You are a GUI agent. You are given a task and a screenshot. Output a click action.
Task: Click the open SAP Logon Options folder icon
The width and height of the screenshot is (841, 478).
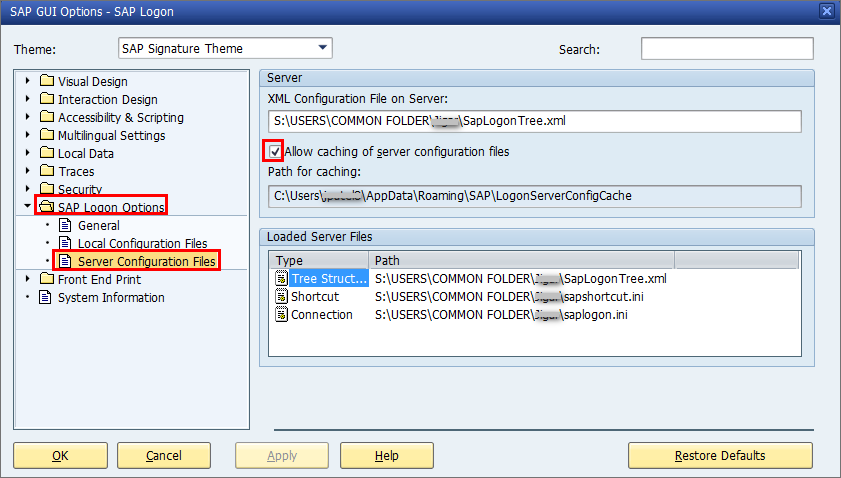click(x=47, y=207)
